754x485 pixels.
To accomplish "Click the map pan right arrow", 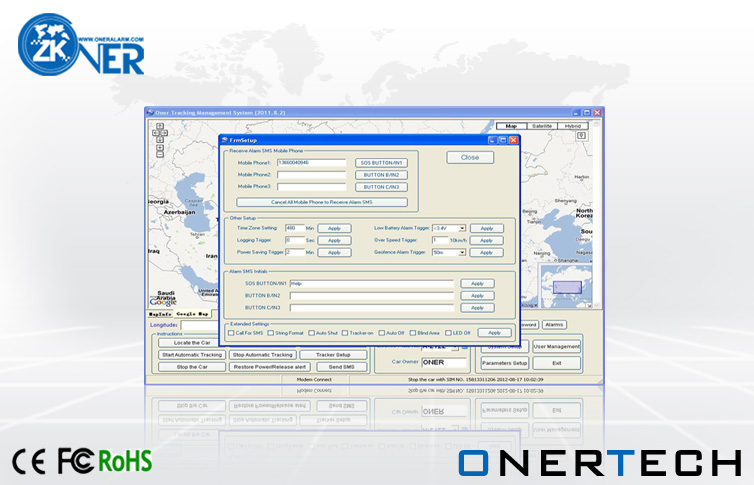I will click(164, 133).
